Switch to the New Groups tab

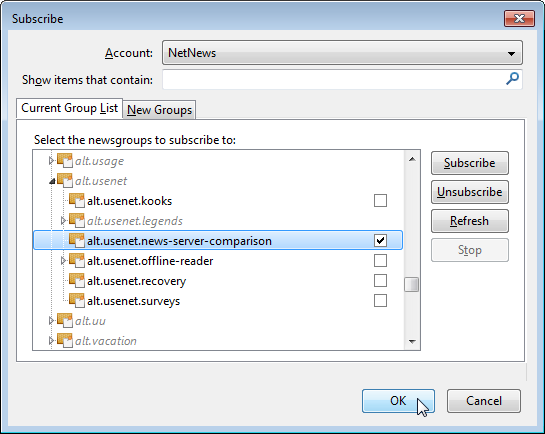click(159, 110)
